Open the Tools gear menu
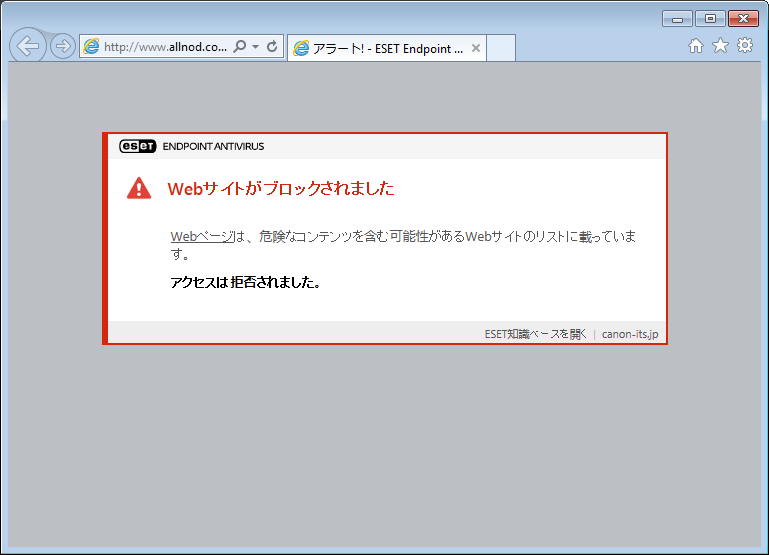The height and width of the screenshot is (555, 769). pos(744,46)
